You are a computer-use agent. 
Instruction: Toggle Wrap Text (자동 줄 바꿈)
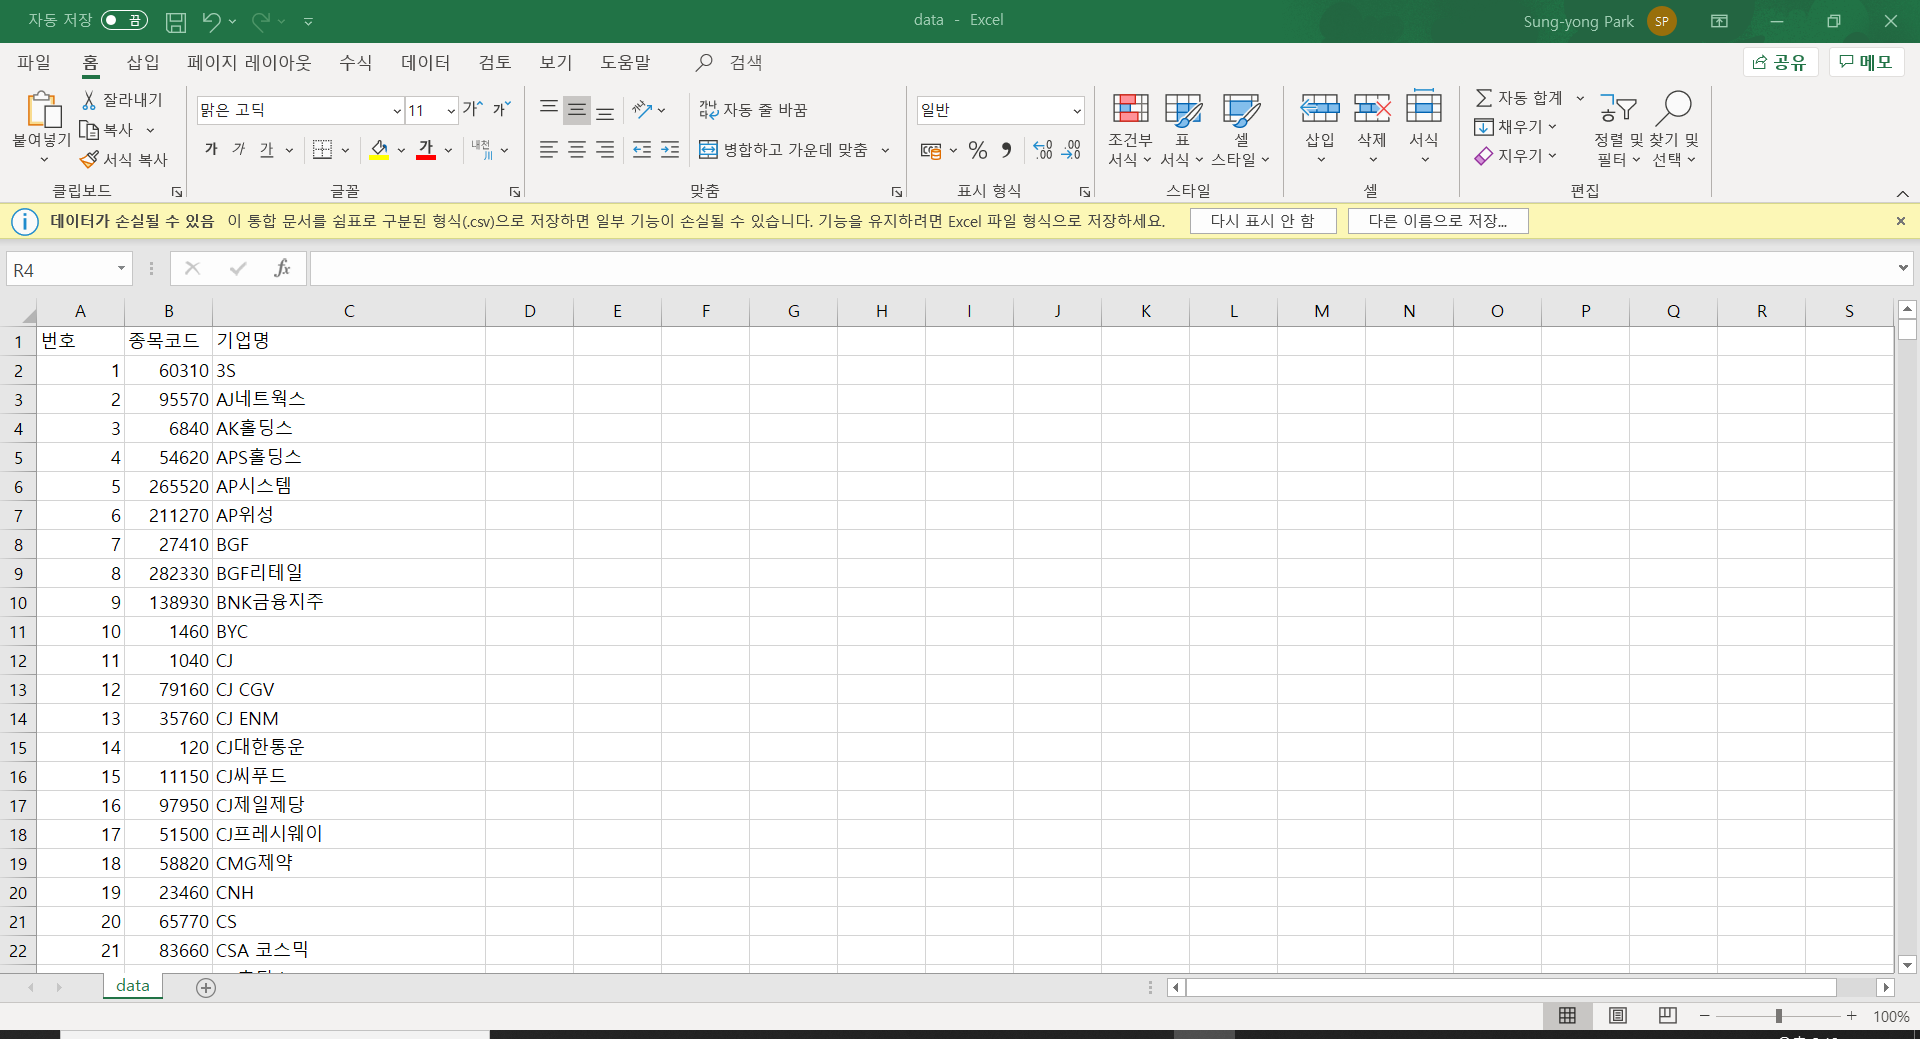click(753, 109)
